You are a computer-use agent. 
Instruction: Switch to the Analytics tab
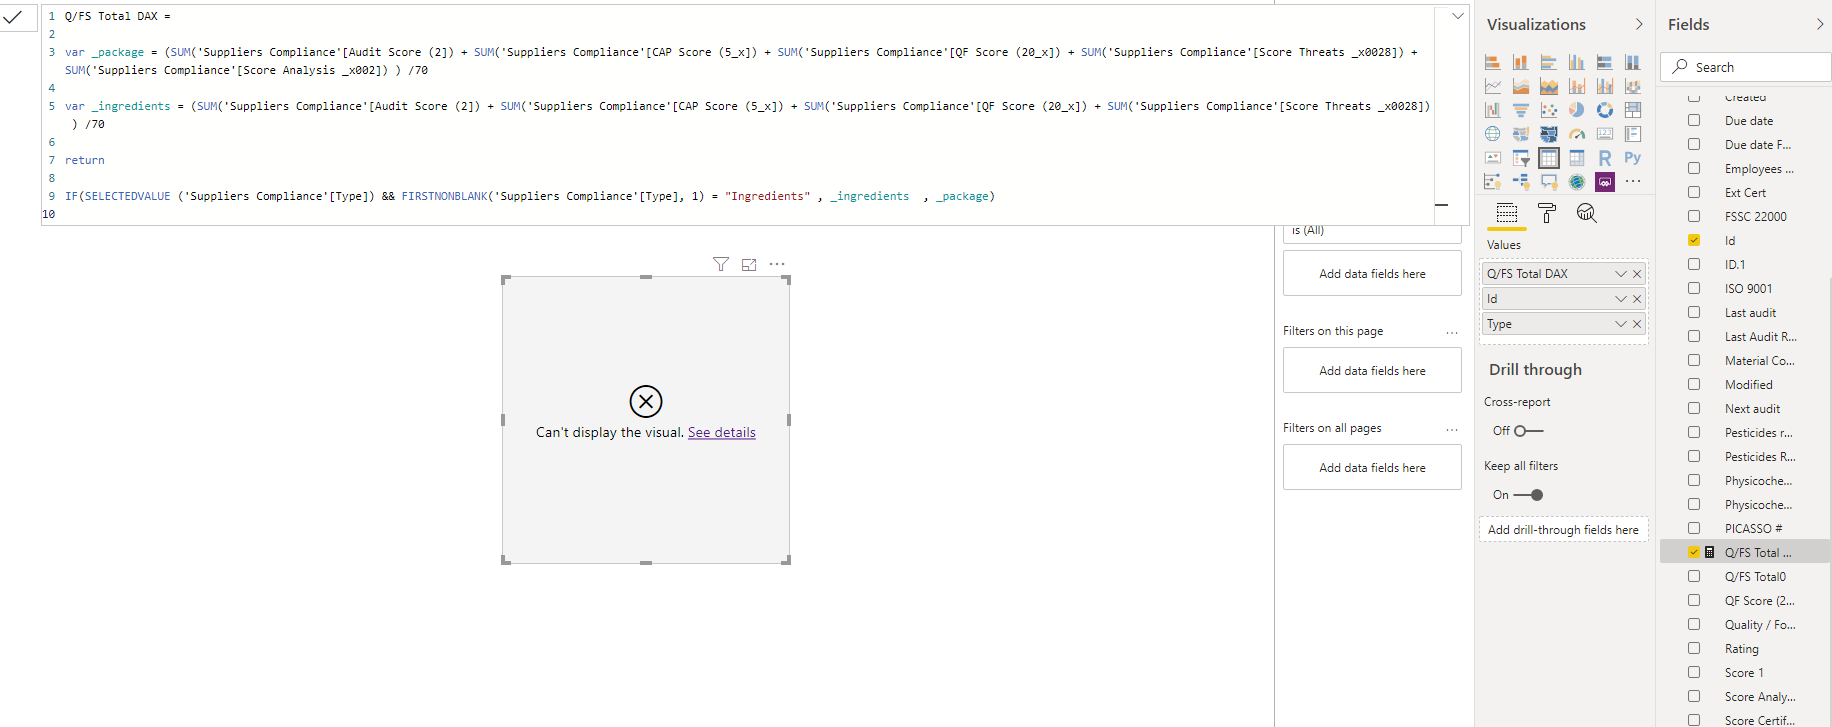(1586, 213)
